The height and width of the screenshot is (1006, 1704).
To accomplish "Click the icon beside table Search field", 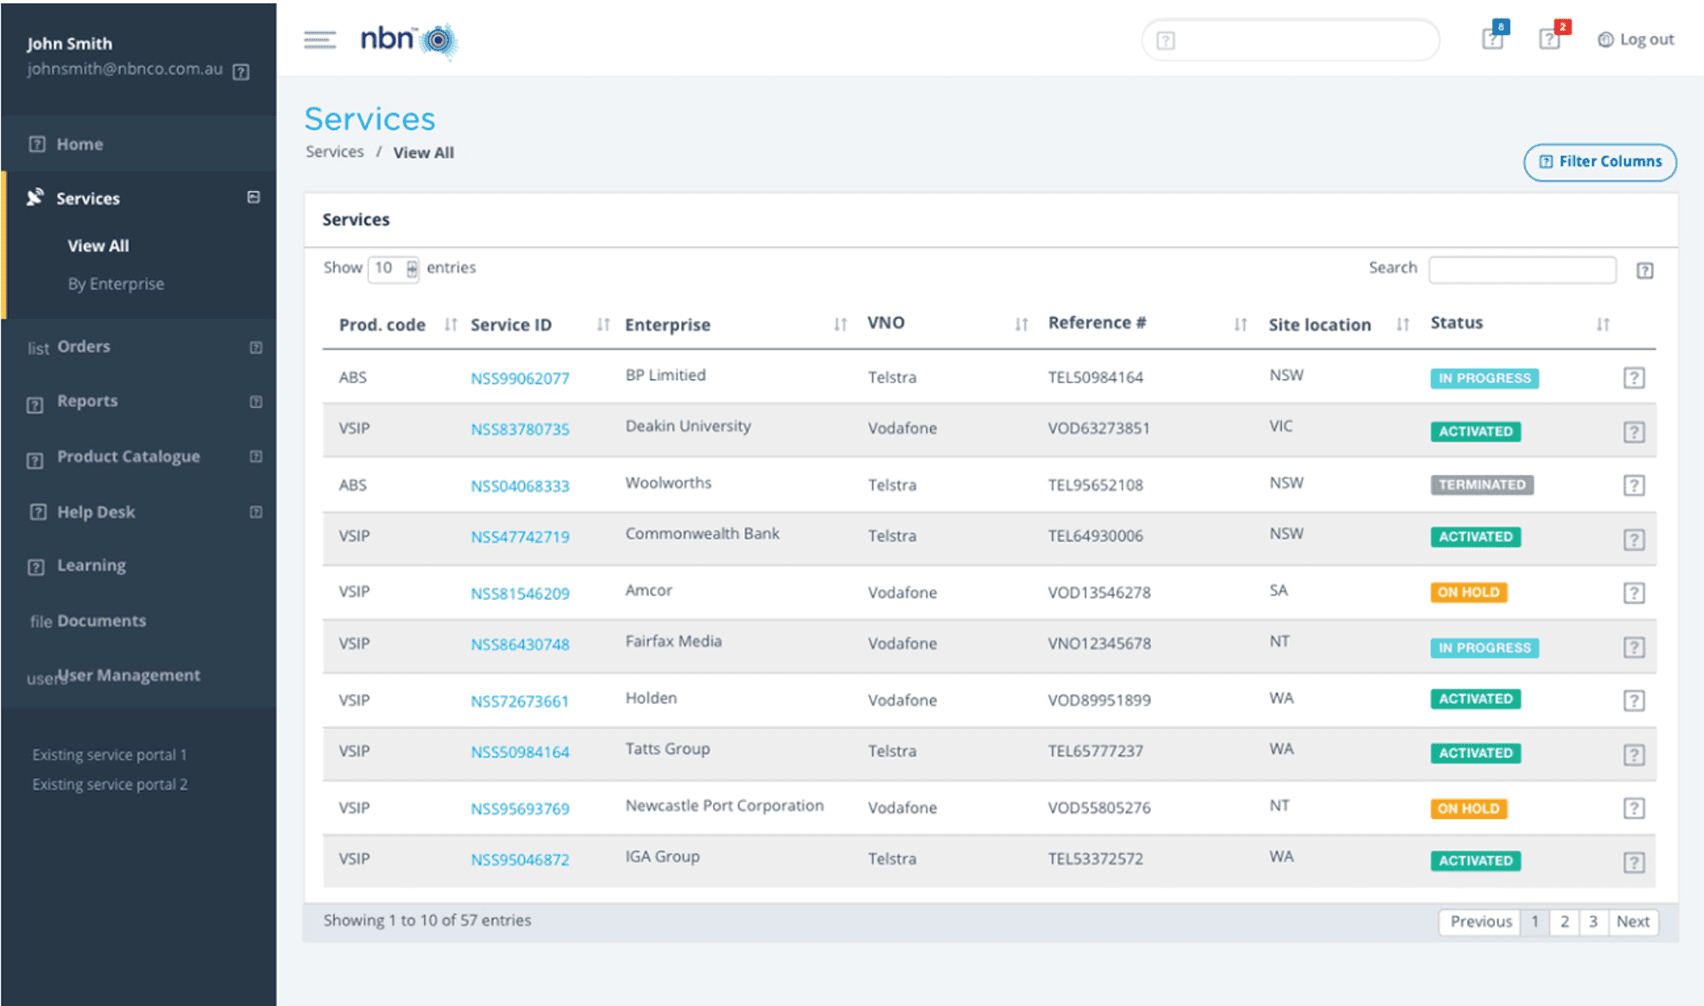I will (x=1645, y=270).
